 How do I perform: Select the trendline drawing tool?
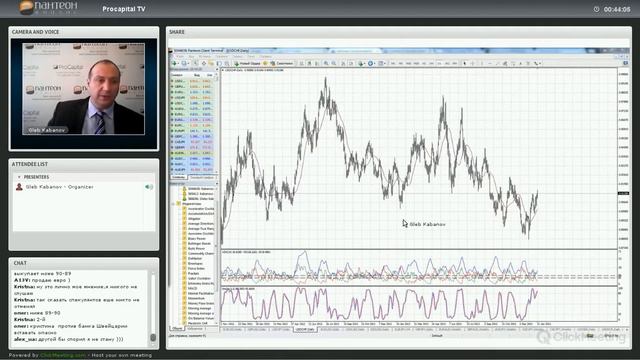(x=498, y=63)
